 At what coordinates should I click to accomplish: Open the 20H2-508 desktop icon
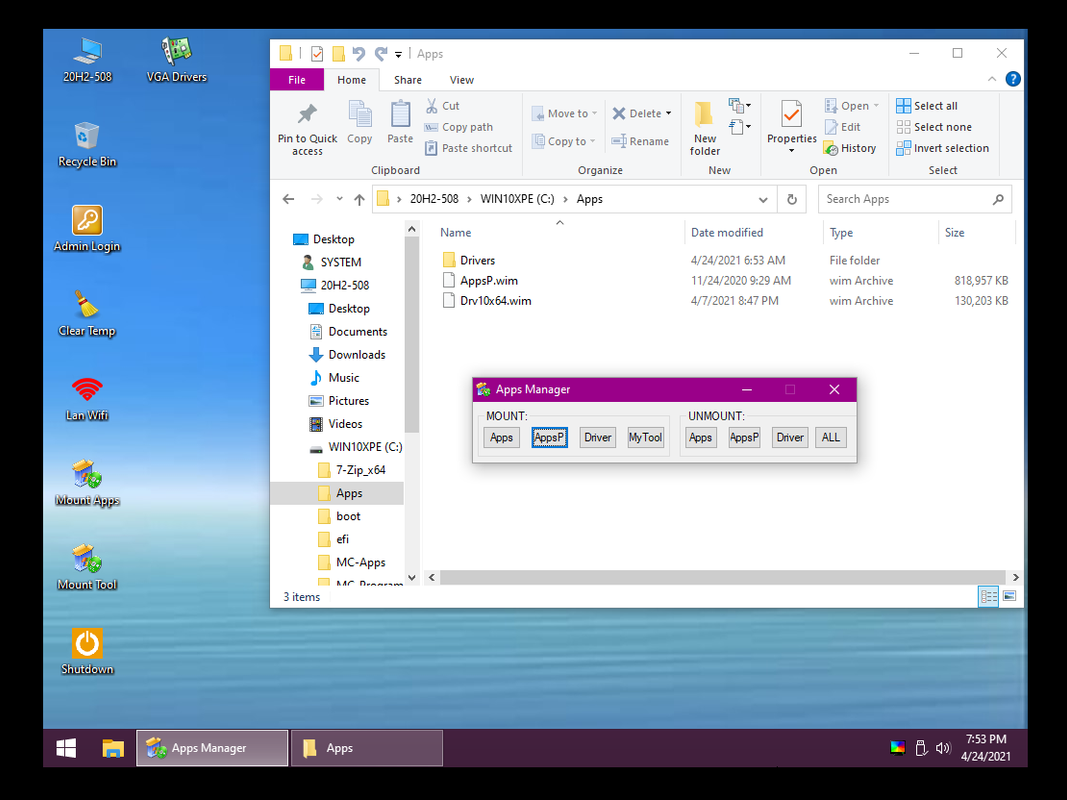(x=87, y=59)
